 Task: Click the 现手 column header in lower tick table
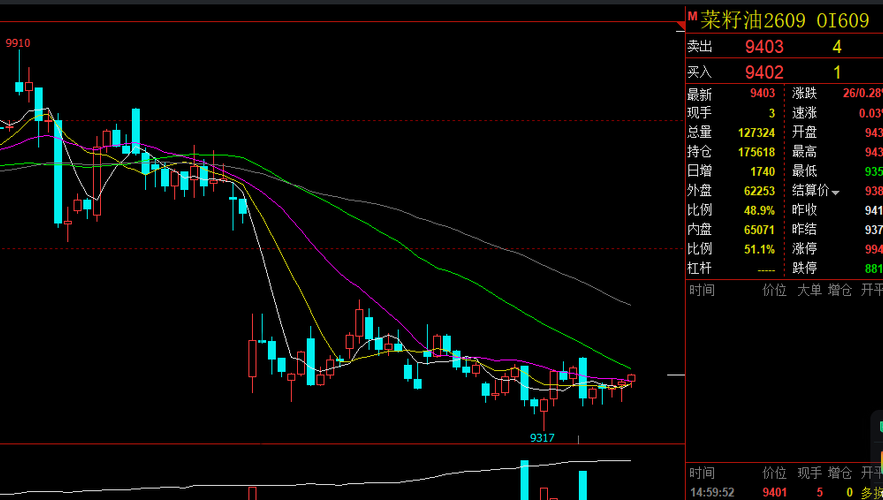[x=809, y=473]
